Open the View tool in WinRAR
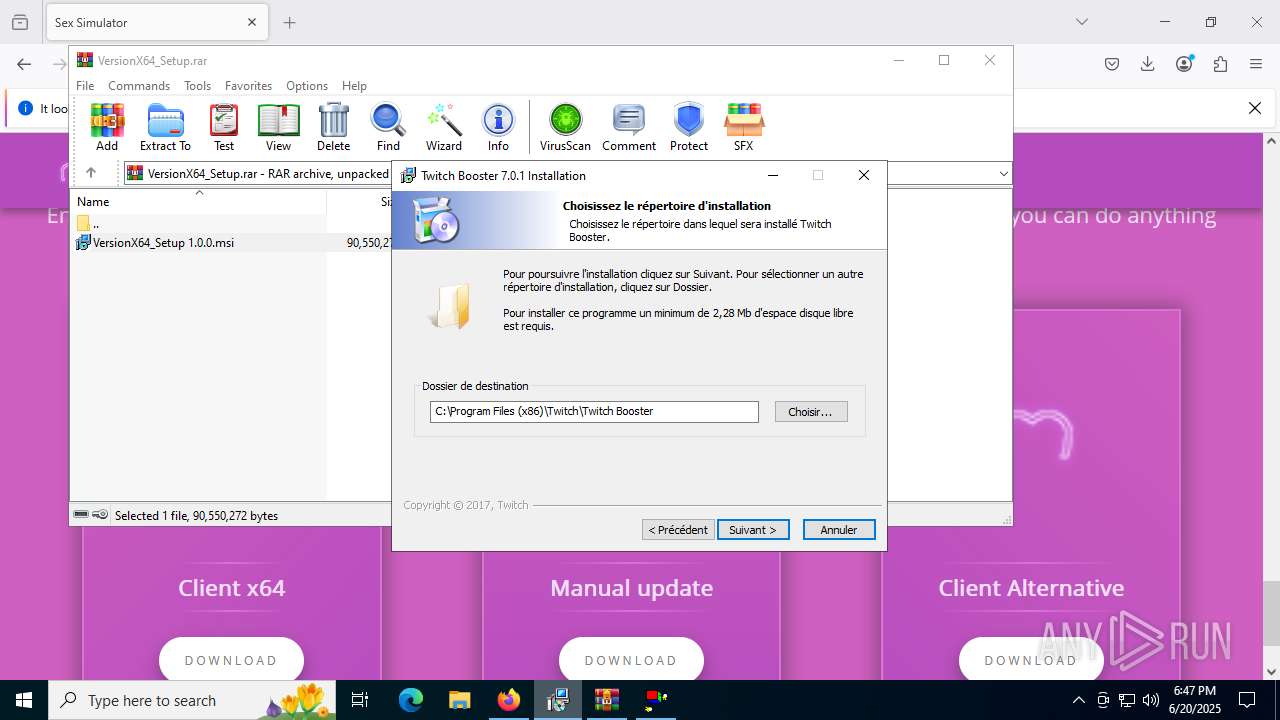The width and height of the screenshot is (1280, 720). (x=278, y=127)
